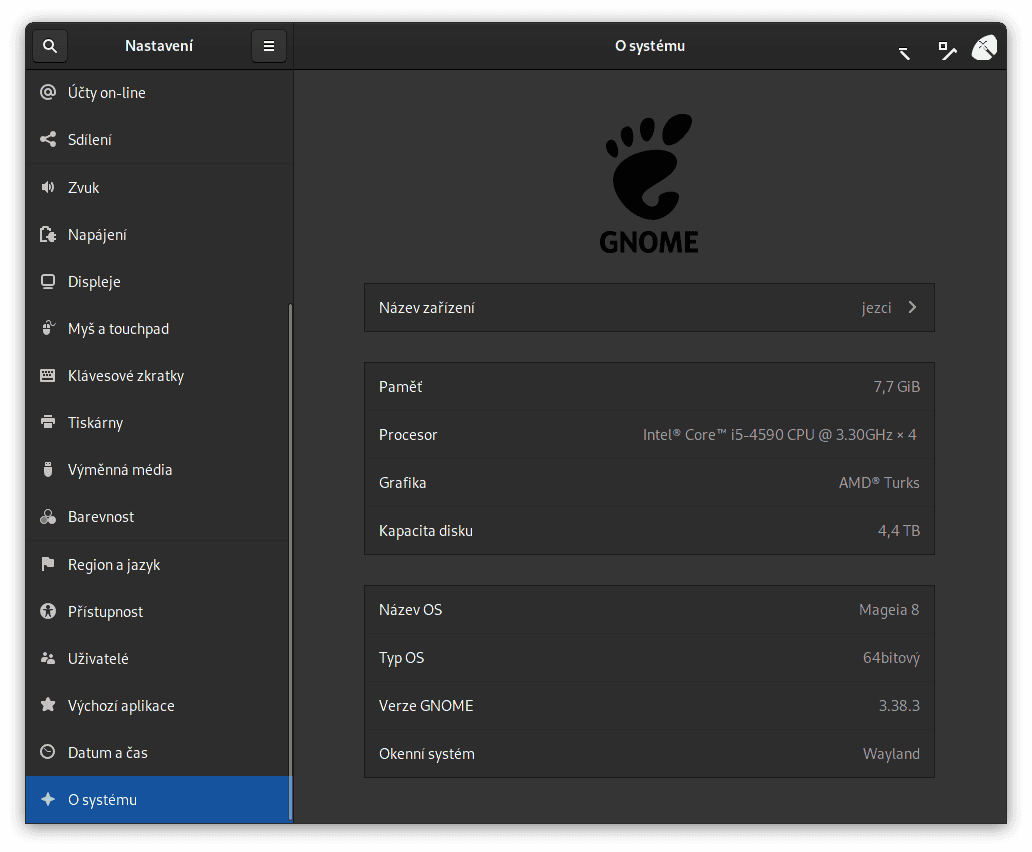
Task: Open the hamburger menu next to Nastavení
Action: [269, 46]
